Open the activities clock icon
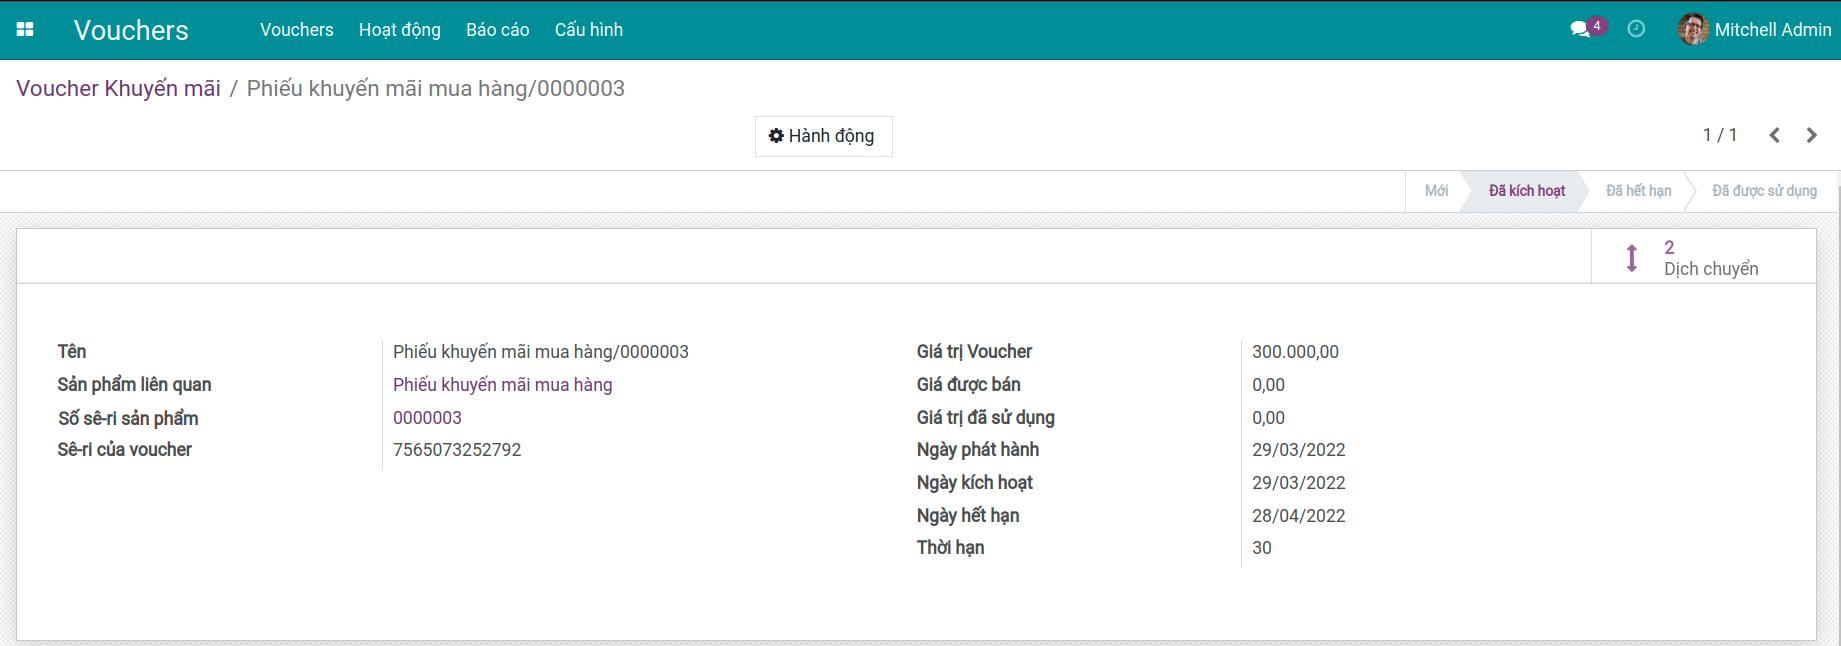The width and height of the screenshot is (1841, 646). point(1636,29)
